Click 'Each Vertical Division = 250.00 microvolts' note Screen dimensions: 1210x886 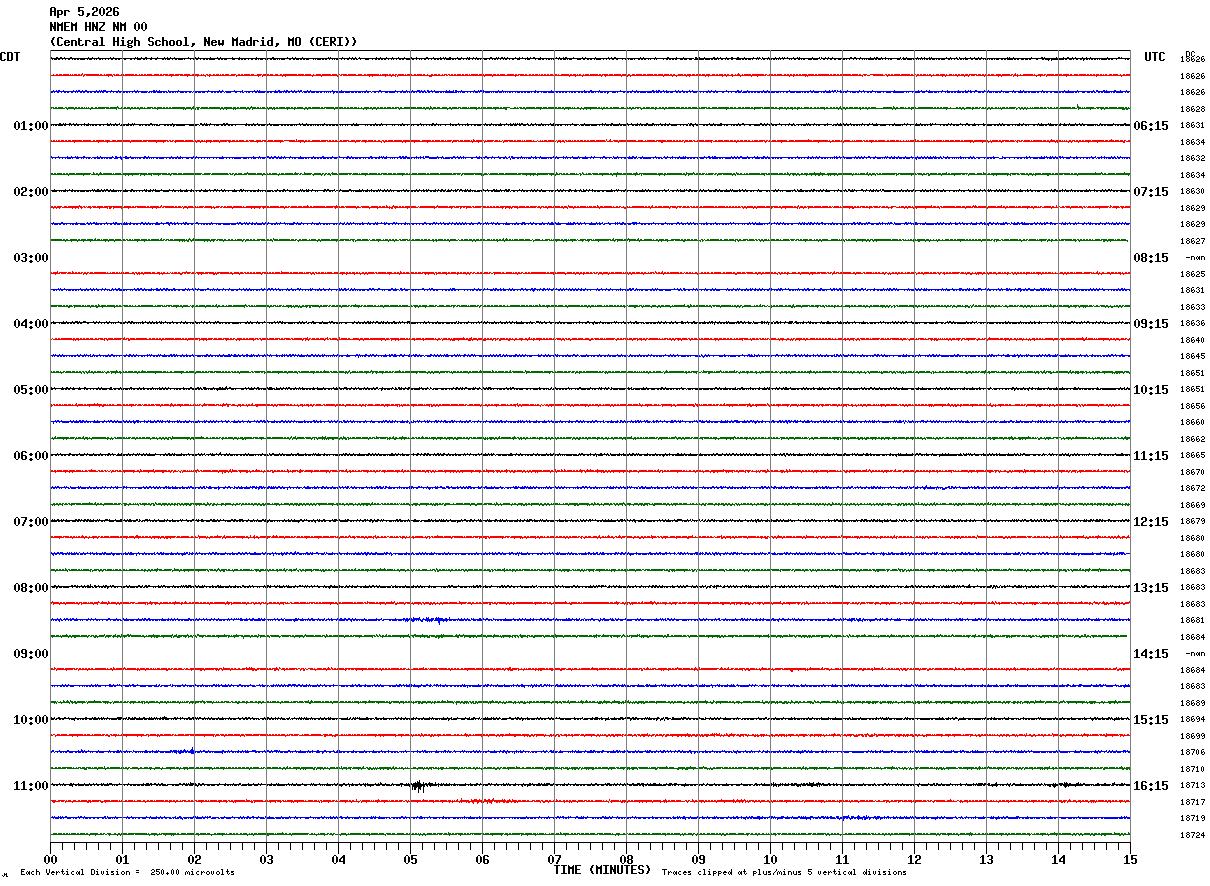coord(127,872)
